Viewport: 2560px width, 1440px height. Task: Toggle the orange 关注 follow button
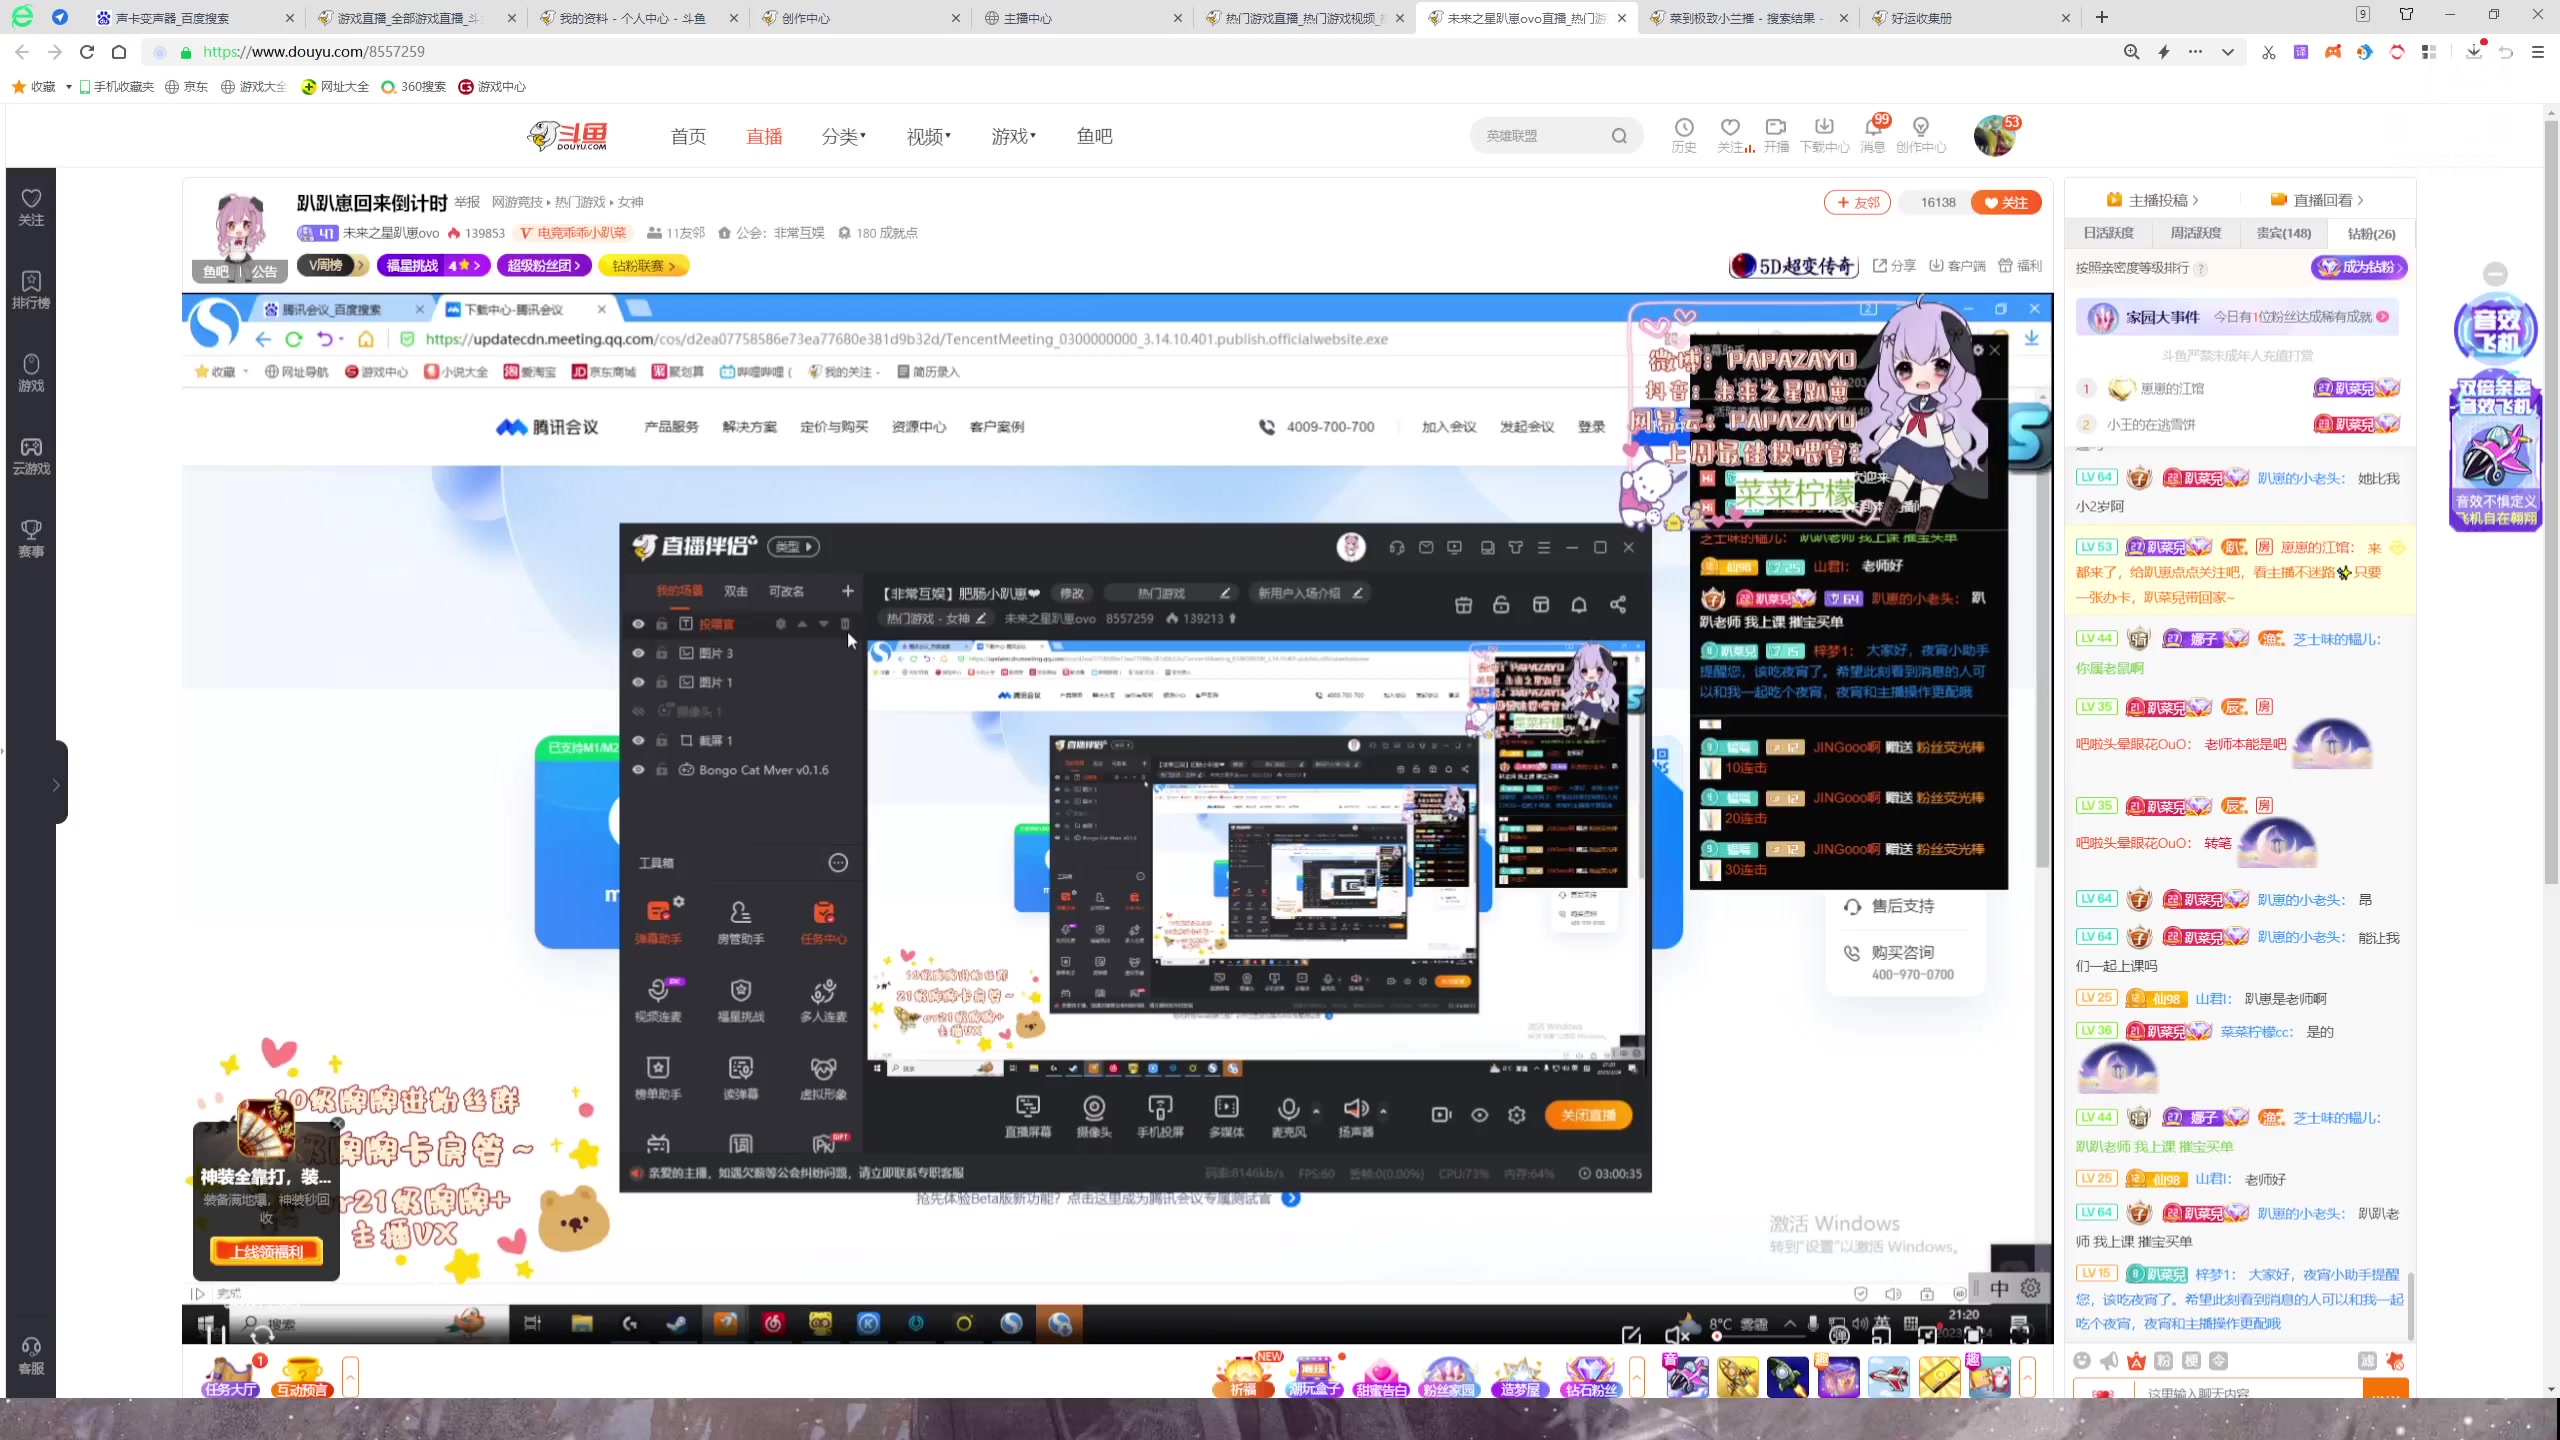tap(2006, 202)
